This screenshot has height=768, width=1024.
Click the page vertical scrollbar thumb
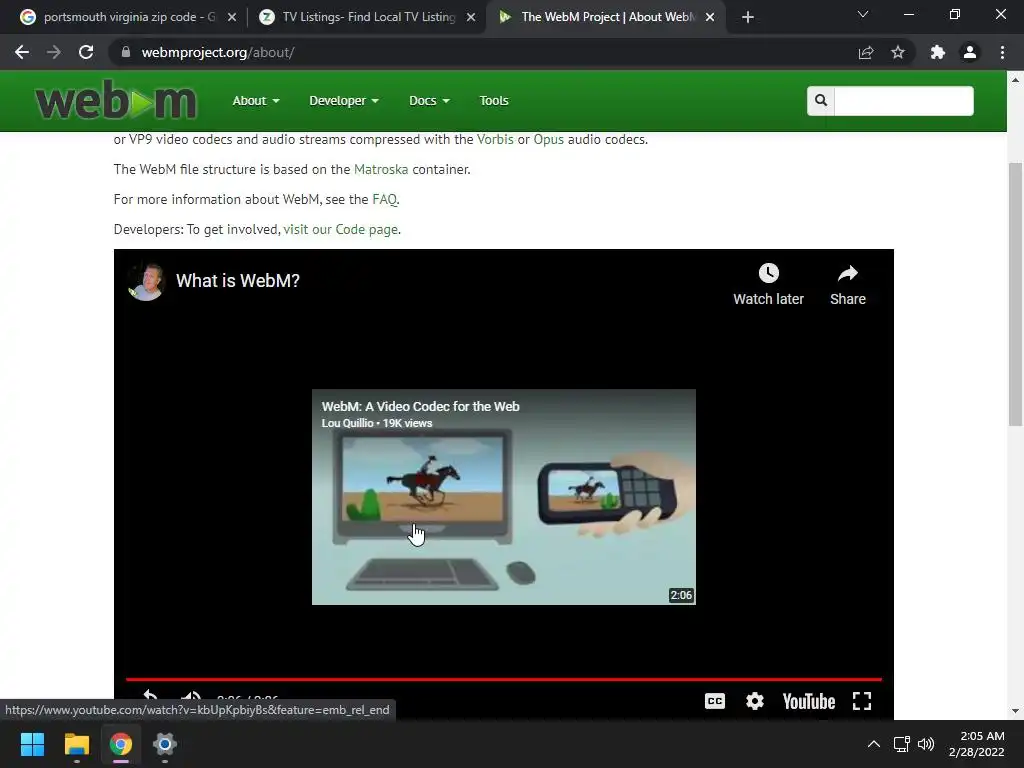(x=1015, y=295)
